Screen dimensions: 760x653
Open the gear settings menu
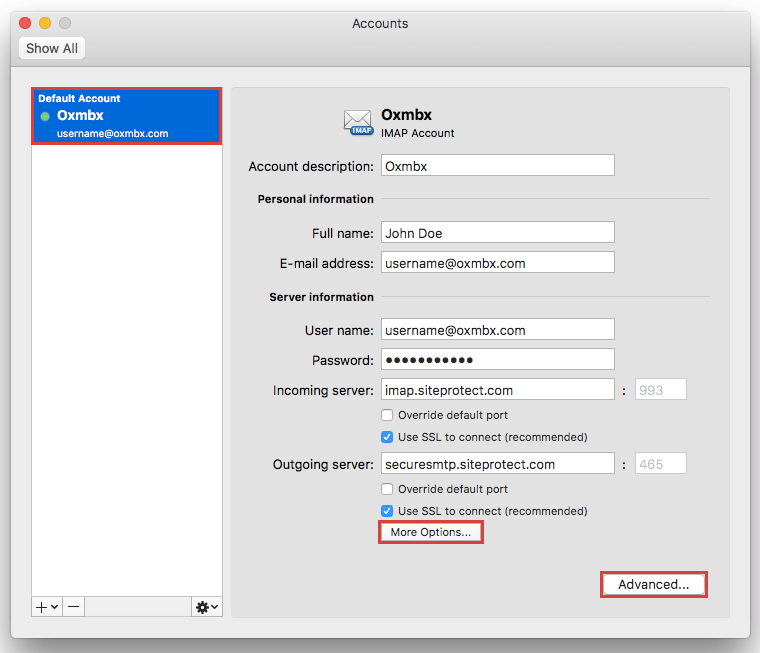pos(206,607)
